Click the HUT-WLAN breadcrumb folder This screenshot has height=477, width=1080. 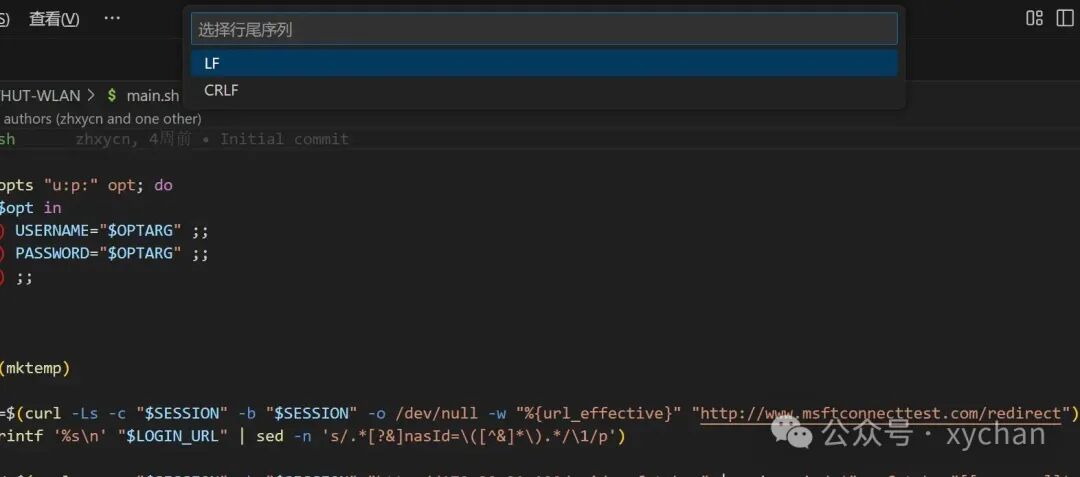pos(40,96)
